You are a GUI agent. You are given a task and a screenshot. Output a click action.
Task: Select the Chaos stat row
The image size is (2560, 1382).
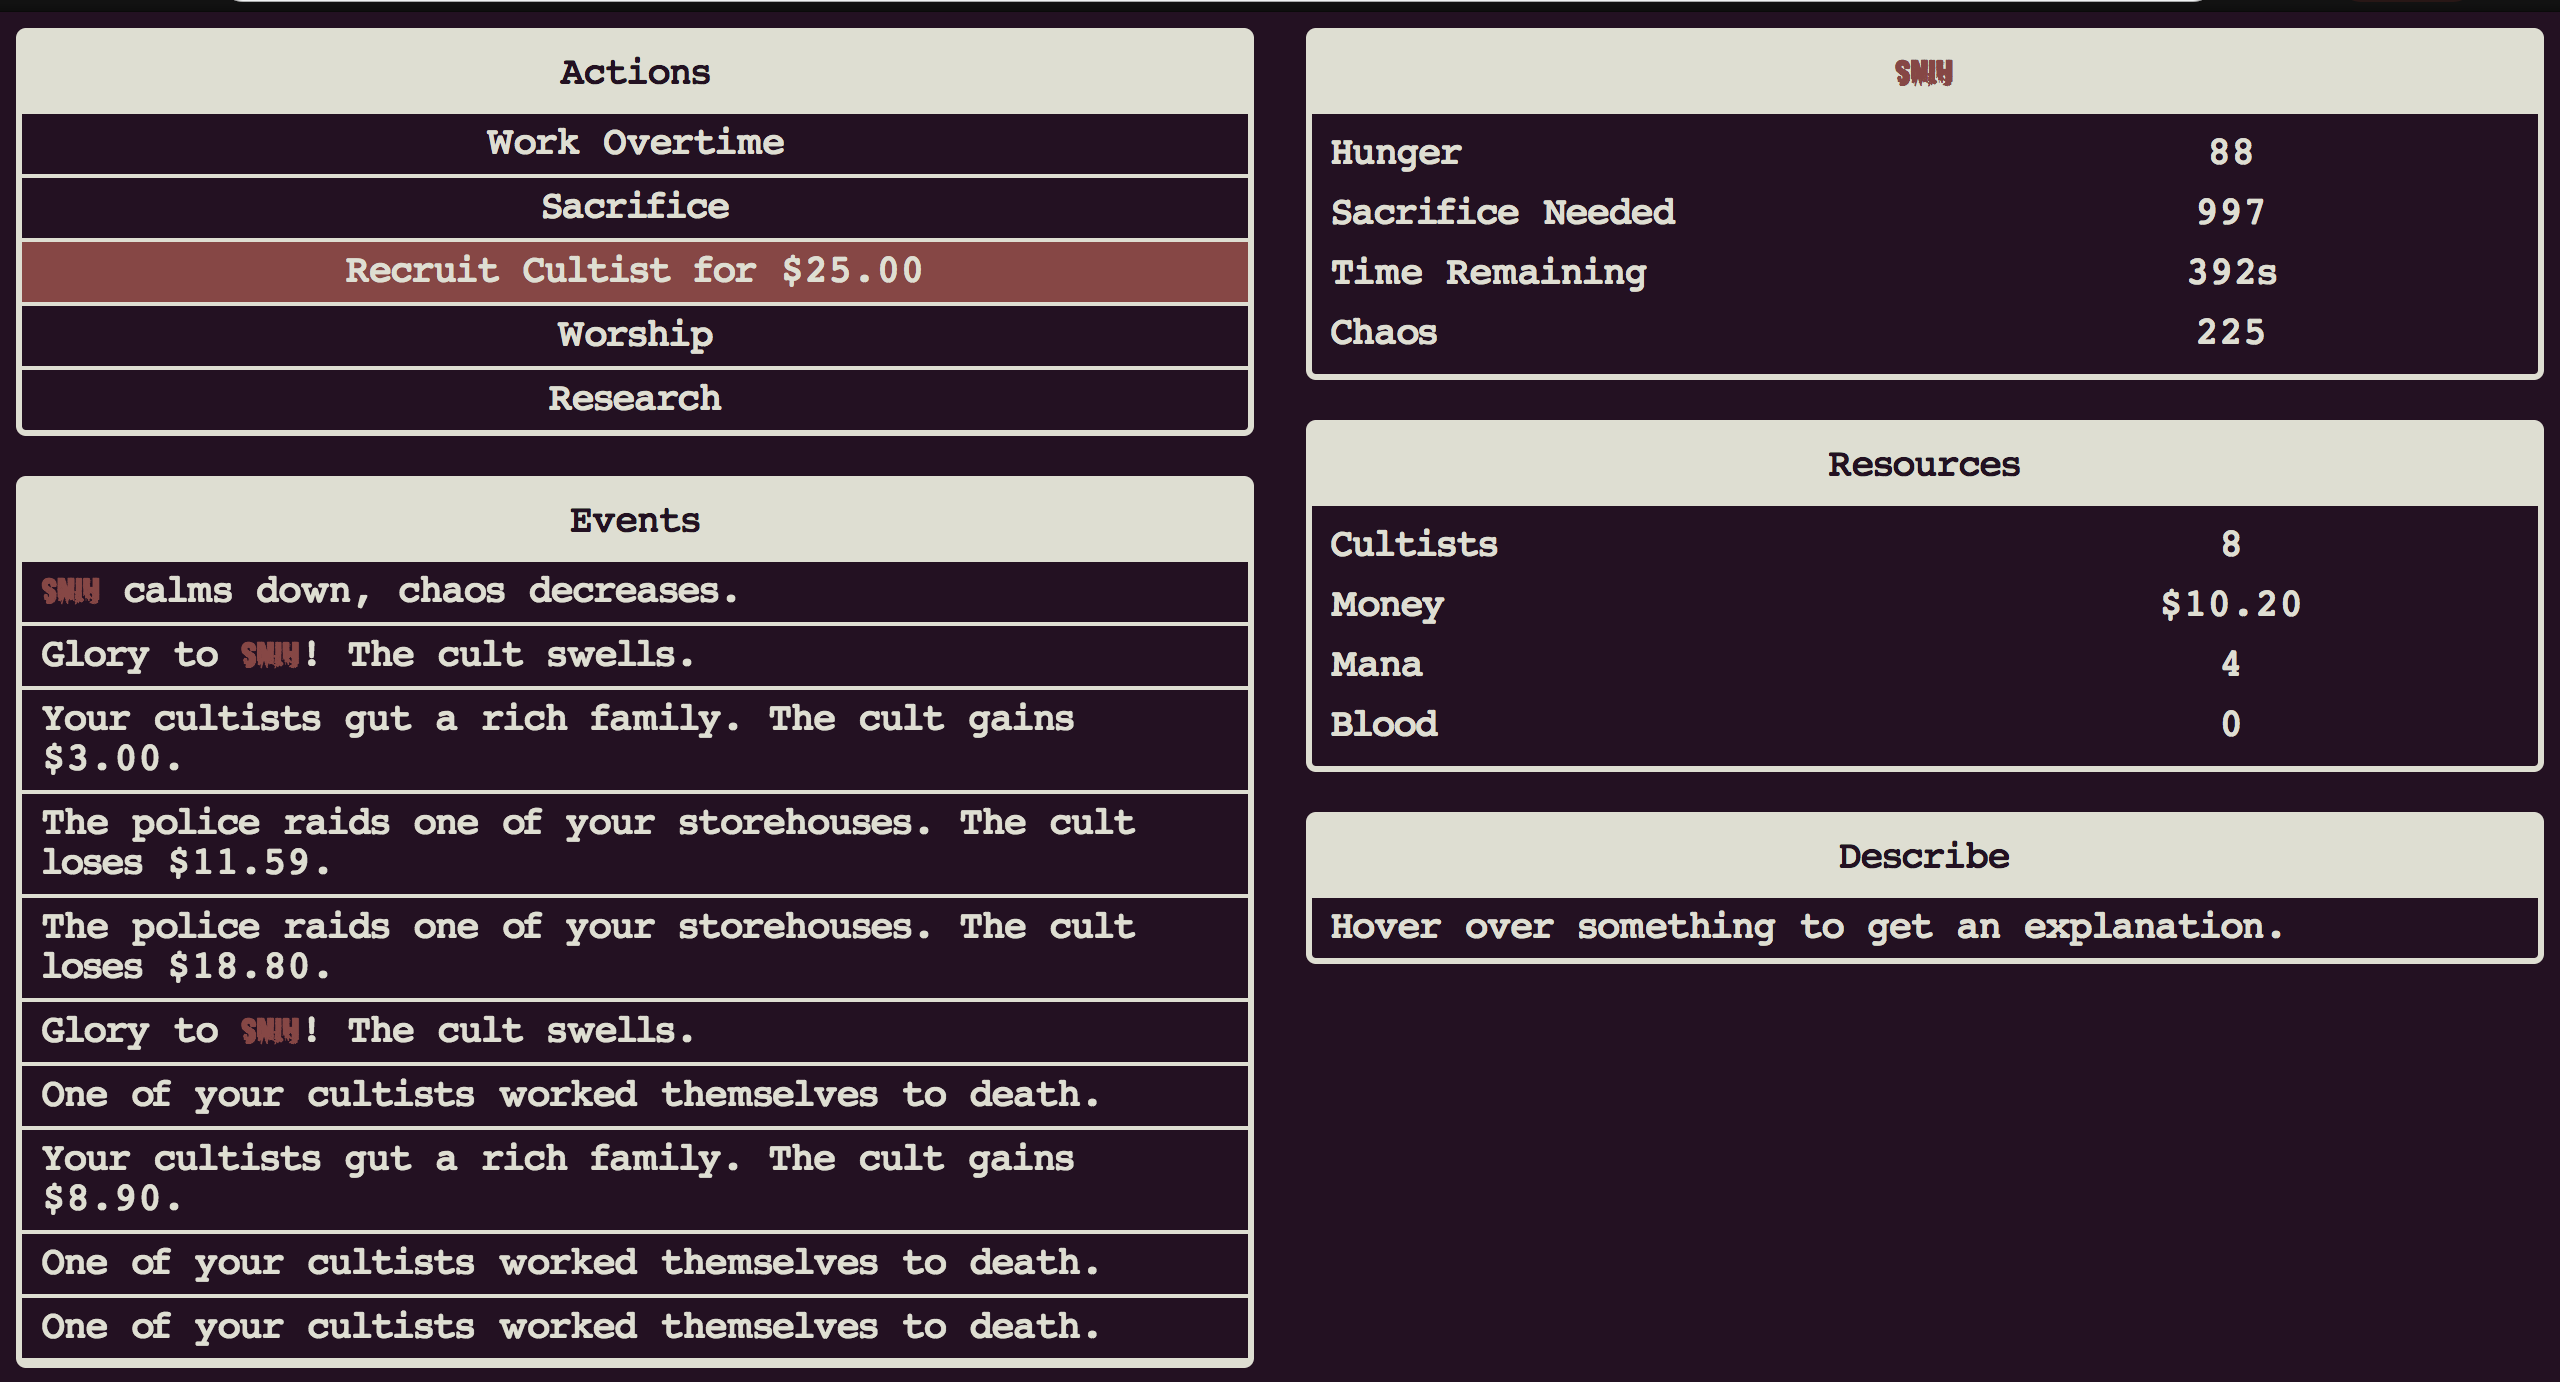(1924, 332)
